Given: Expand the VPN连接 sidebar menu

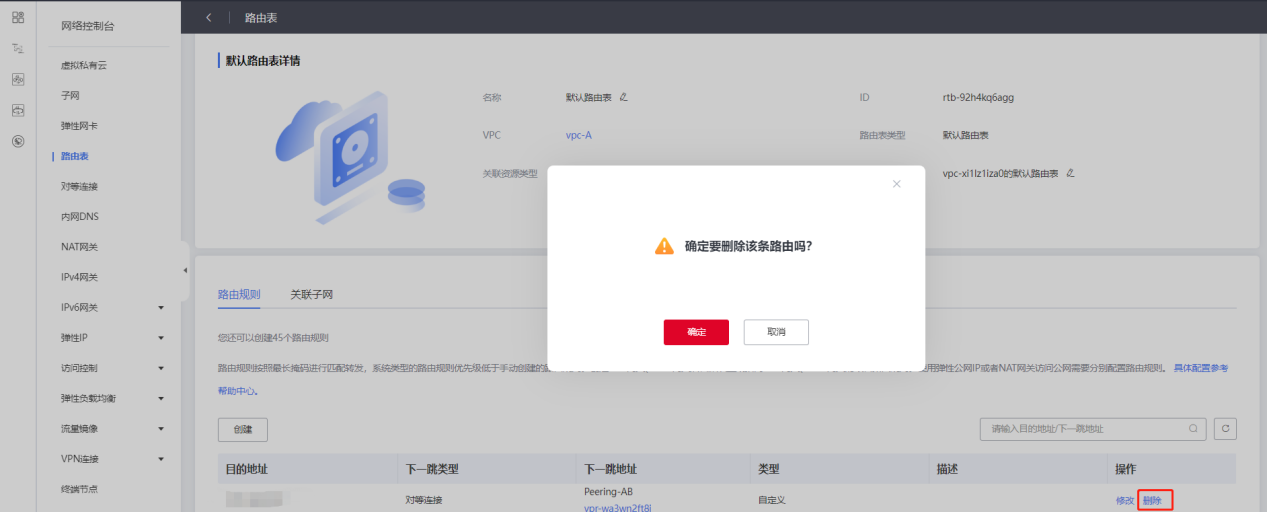Looking at the screenshot, I should click(x=161, y=459).
